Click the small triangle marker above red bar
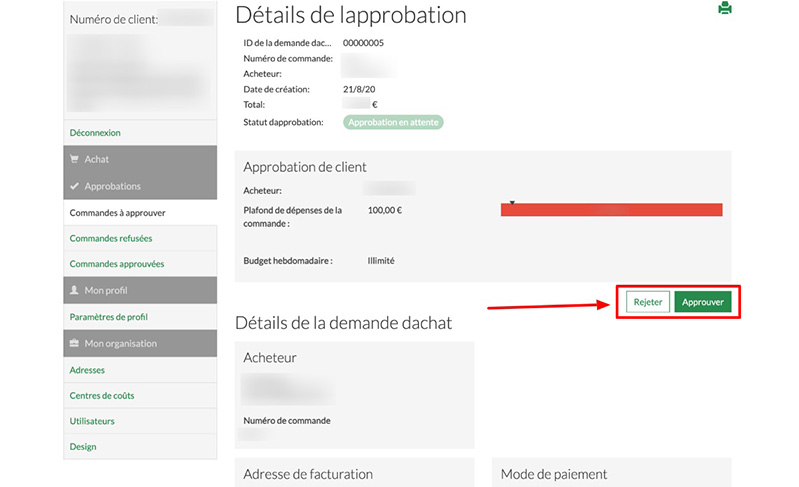The image size is (799, 487). point(512,202)
